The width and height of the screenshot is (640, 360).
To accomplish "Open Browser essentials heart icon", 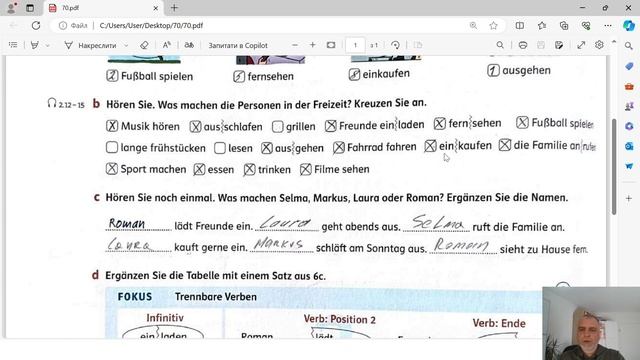I will tap(586, 25).
